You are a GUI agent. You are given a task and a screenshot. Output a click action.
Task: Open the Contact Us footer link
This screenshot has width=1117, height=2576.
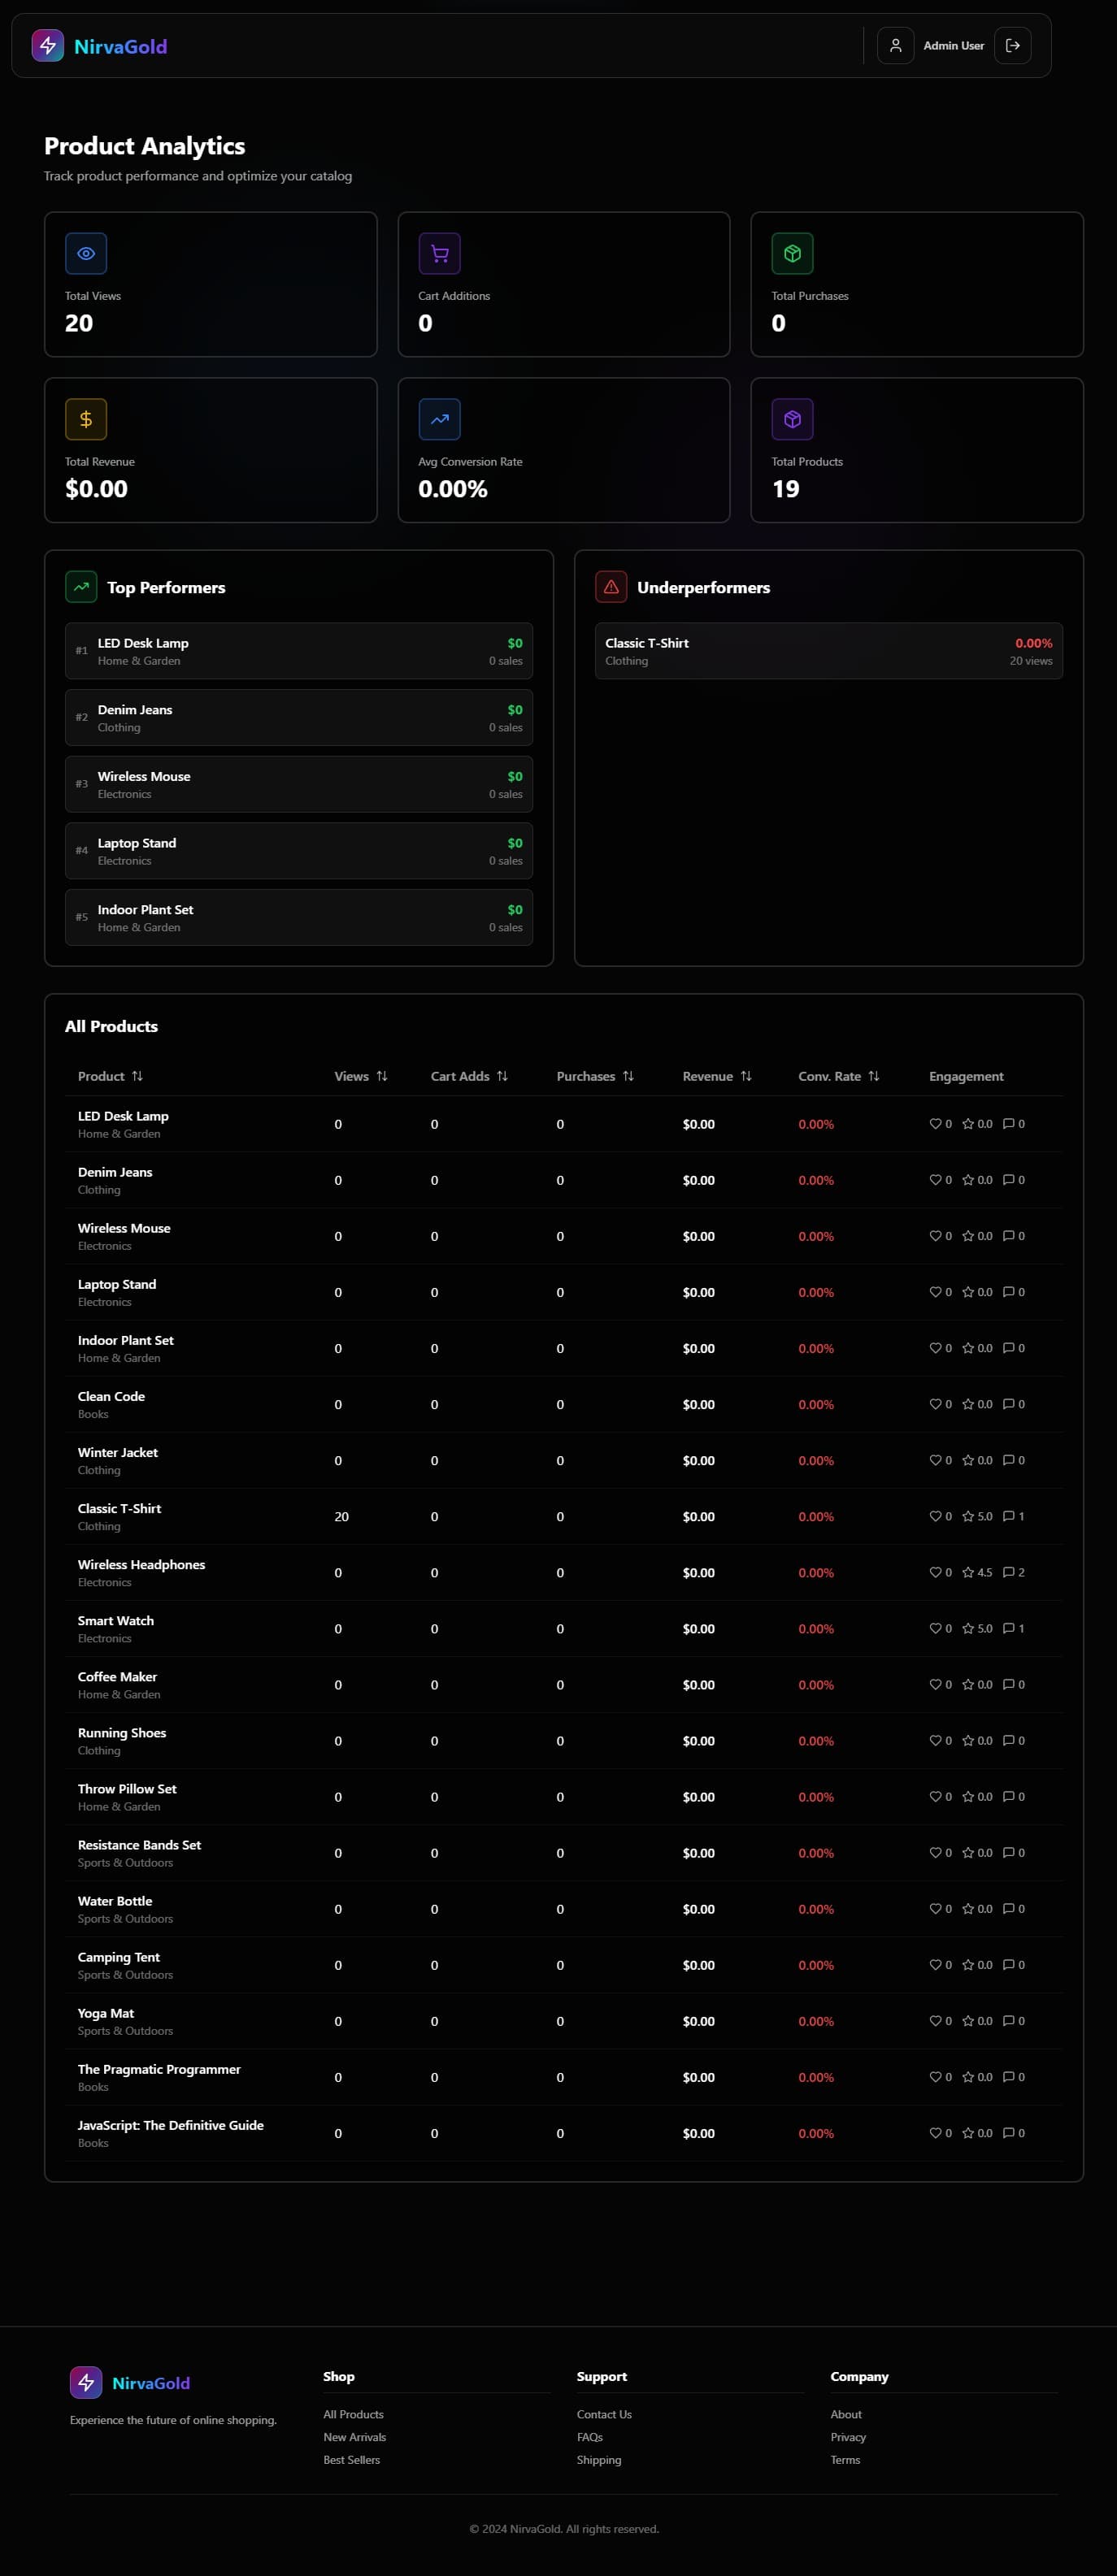(x=604, y=2414)
